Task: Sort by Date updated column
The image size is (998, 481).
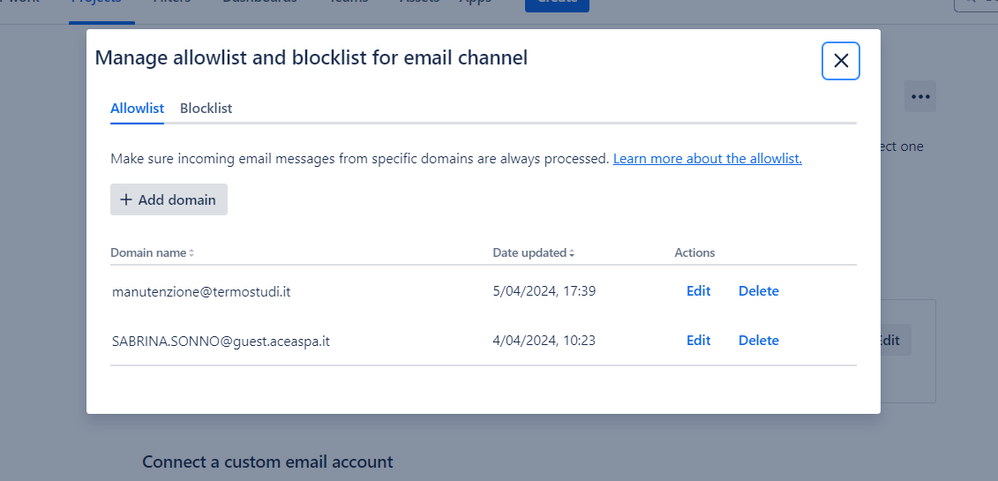Action: (x=533, y=253)
